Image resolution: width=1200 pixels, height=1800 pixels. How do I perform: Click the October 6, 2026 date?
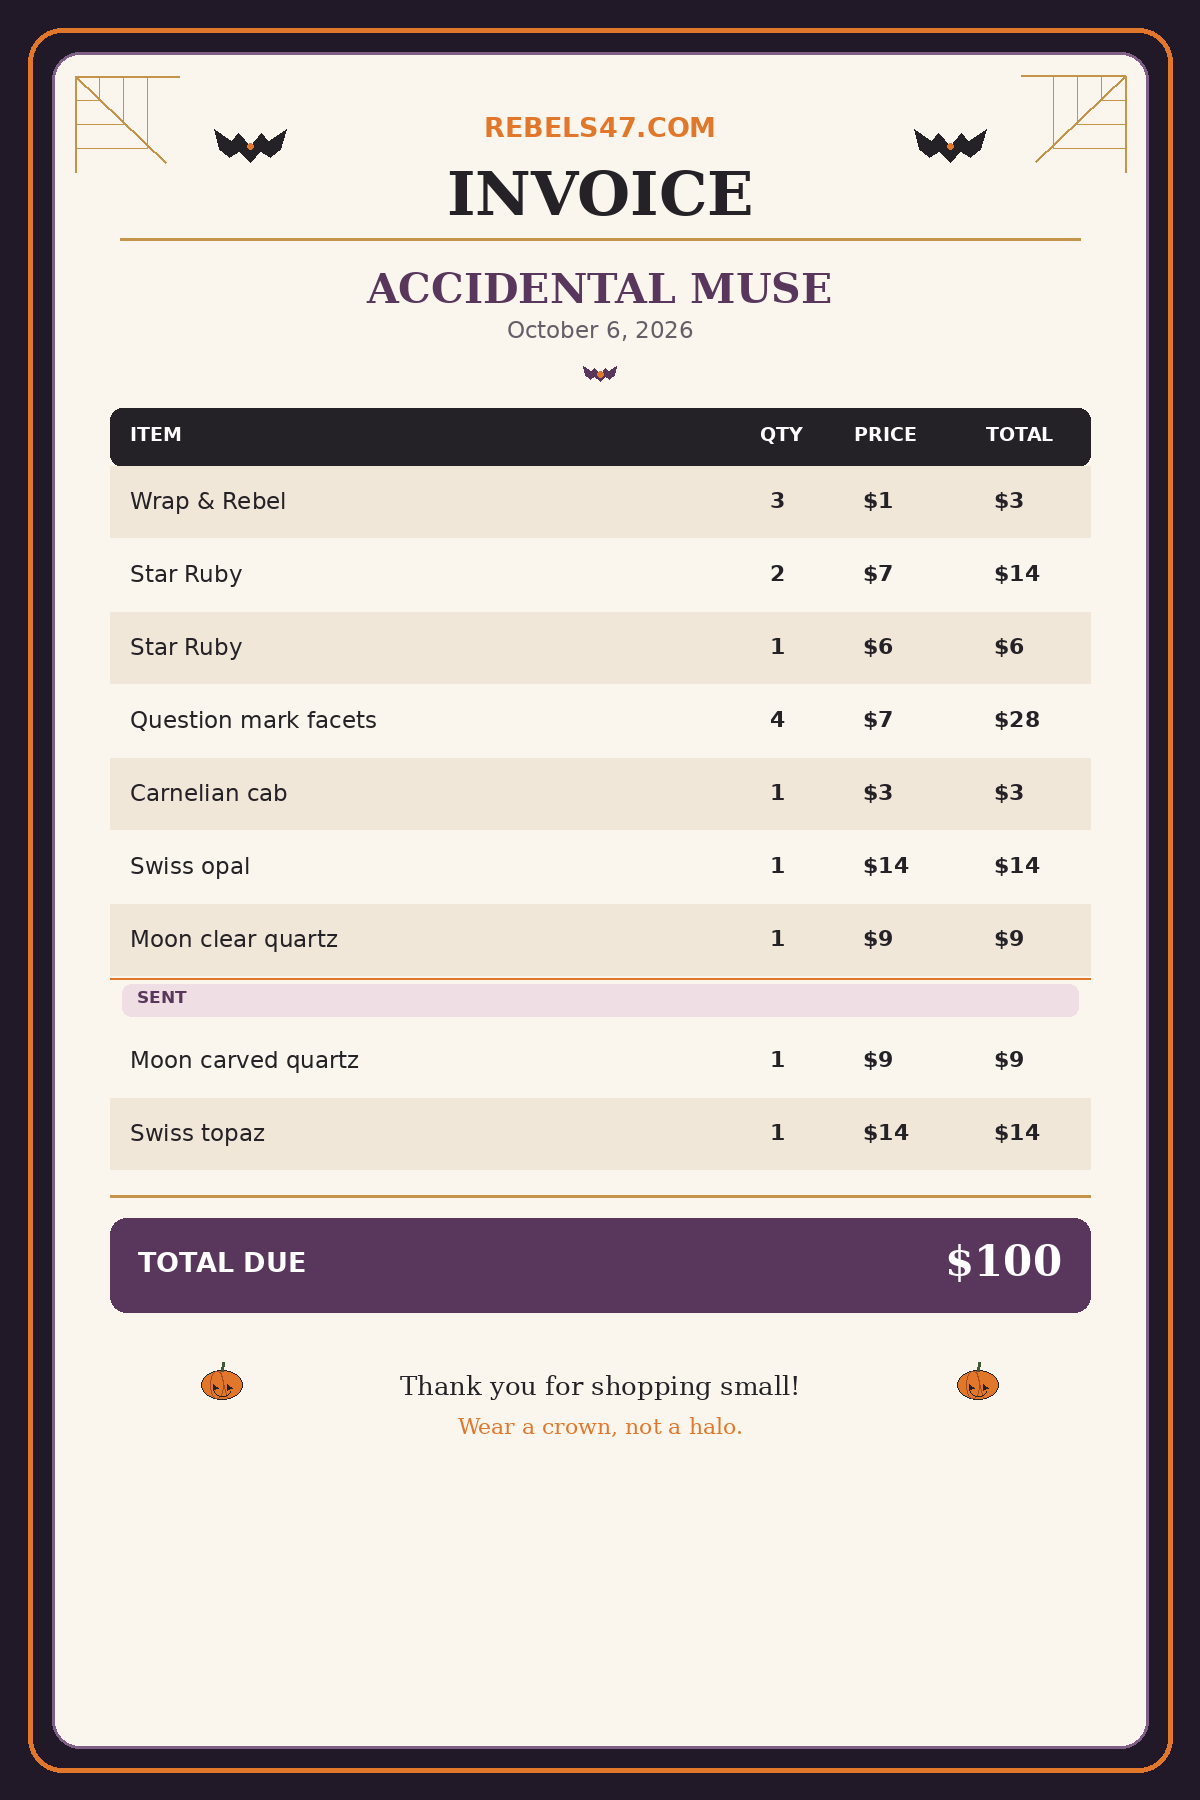click(x=600, y=330)
